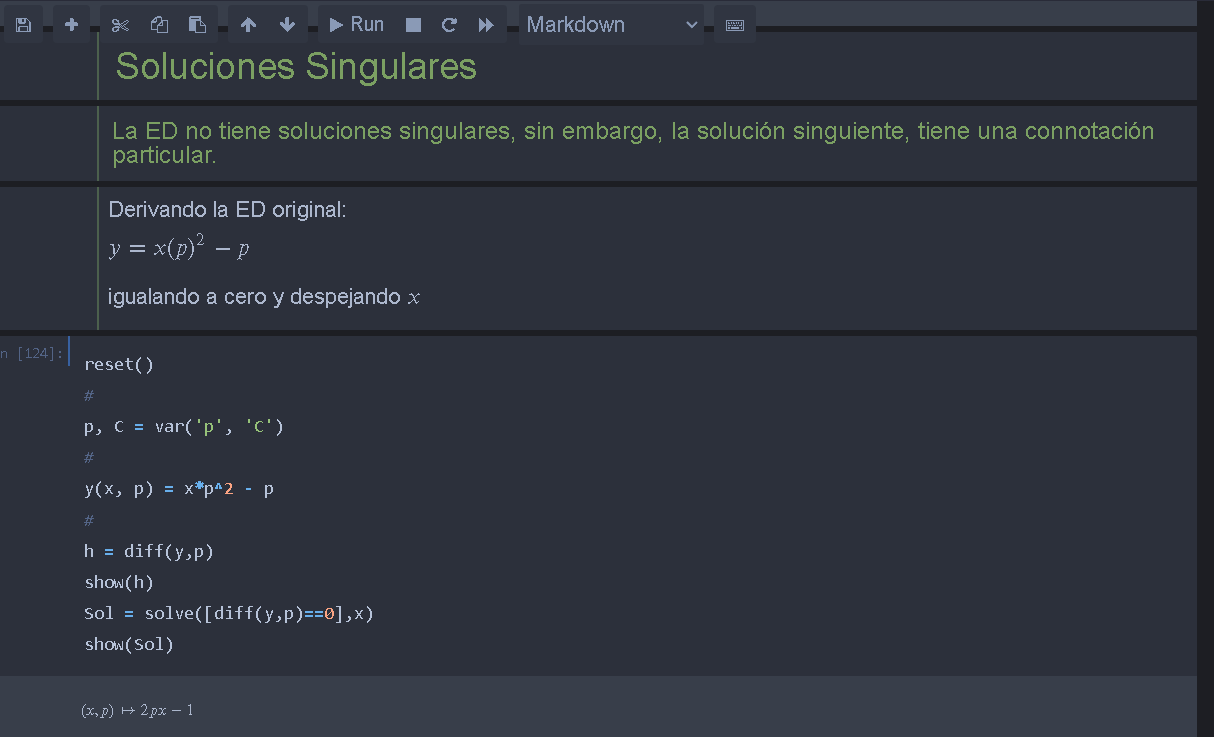The image size is (1214, 737).
Task: Restart the kernel with the circular arrow
Action: [449, 25]
